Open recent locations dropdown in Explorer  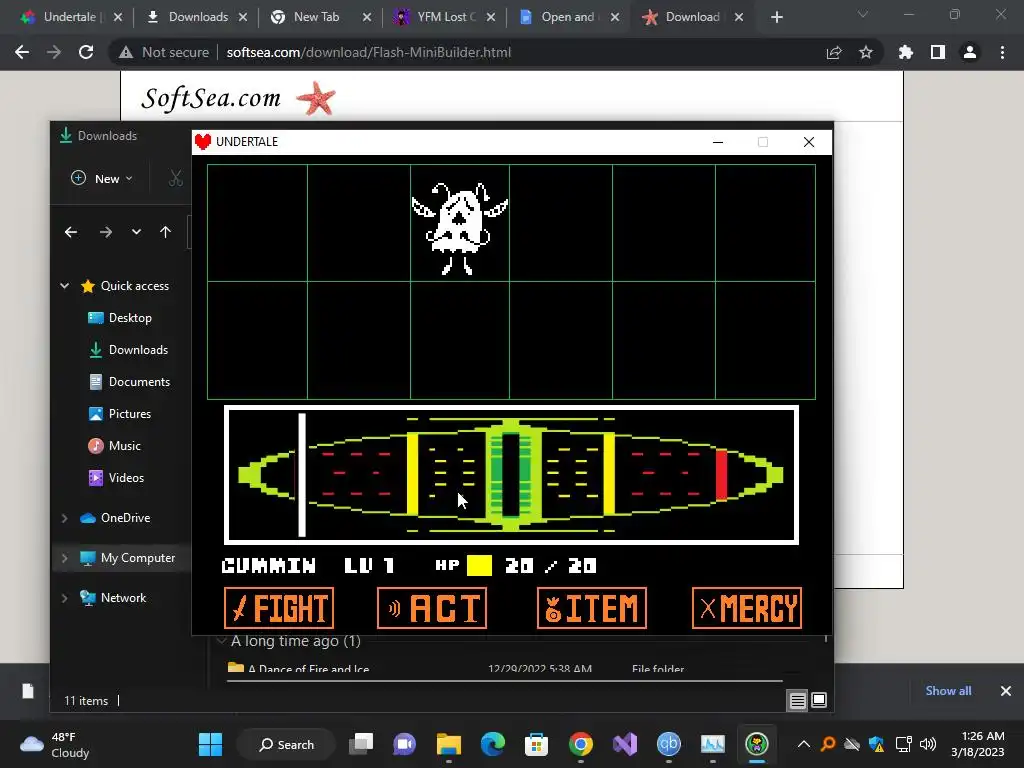click(x=136, y=232)
